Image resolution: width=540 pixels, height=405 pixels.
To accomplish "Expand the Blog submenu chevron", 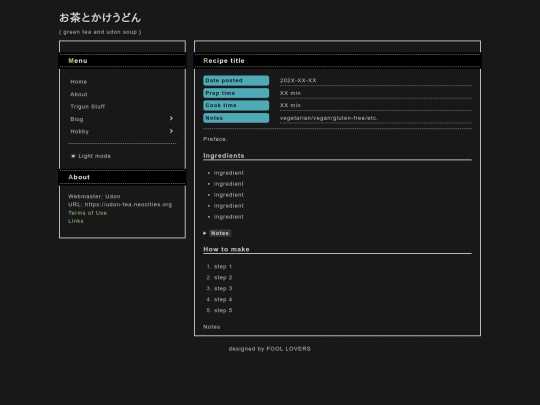I will 171,118.
